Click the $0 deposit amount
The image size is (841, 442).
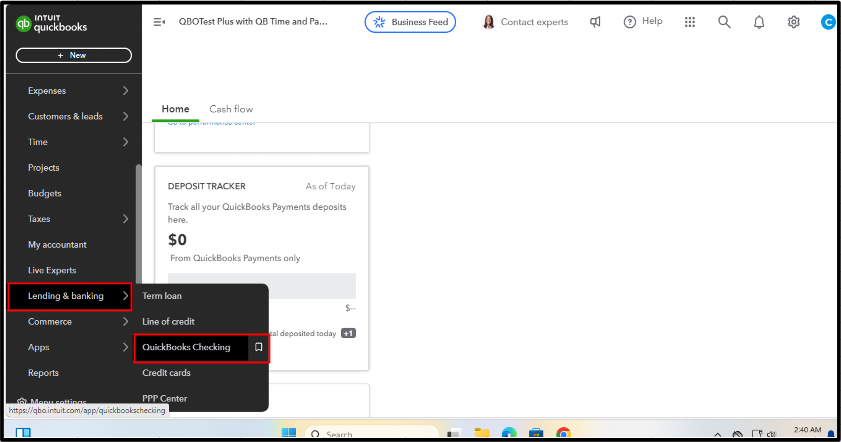(177, 239)
